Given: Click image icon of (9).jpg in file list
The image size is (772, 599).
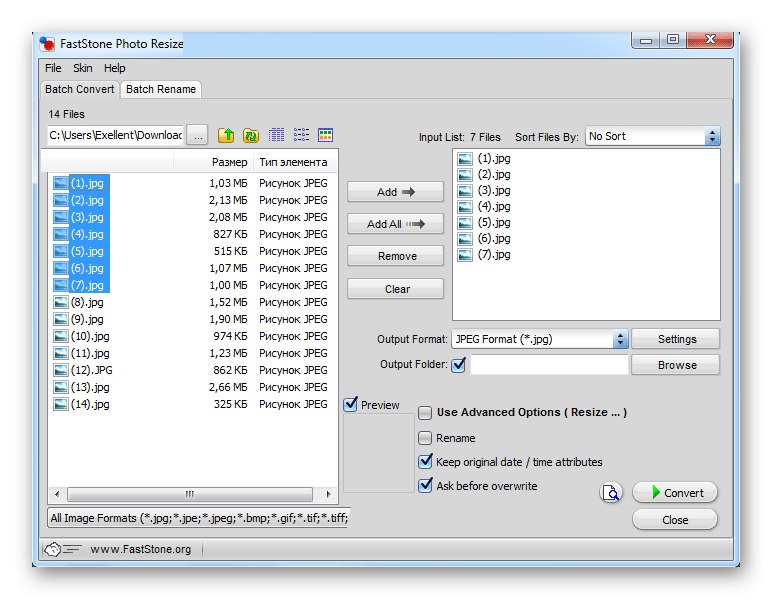Looking at the screenshot, I should 61,319.
